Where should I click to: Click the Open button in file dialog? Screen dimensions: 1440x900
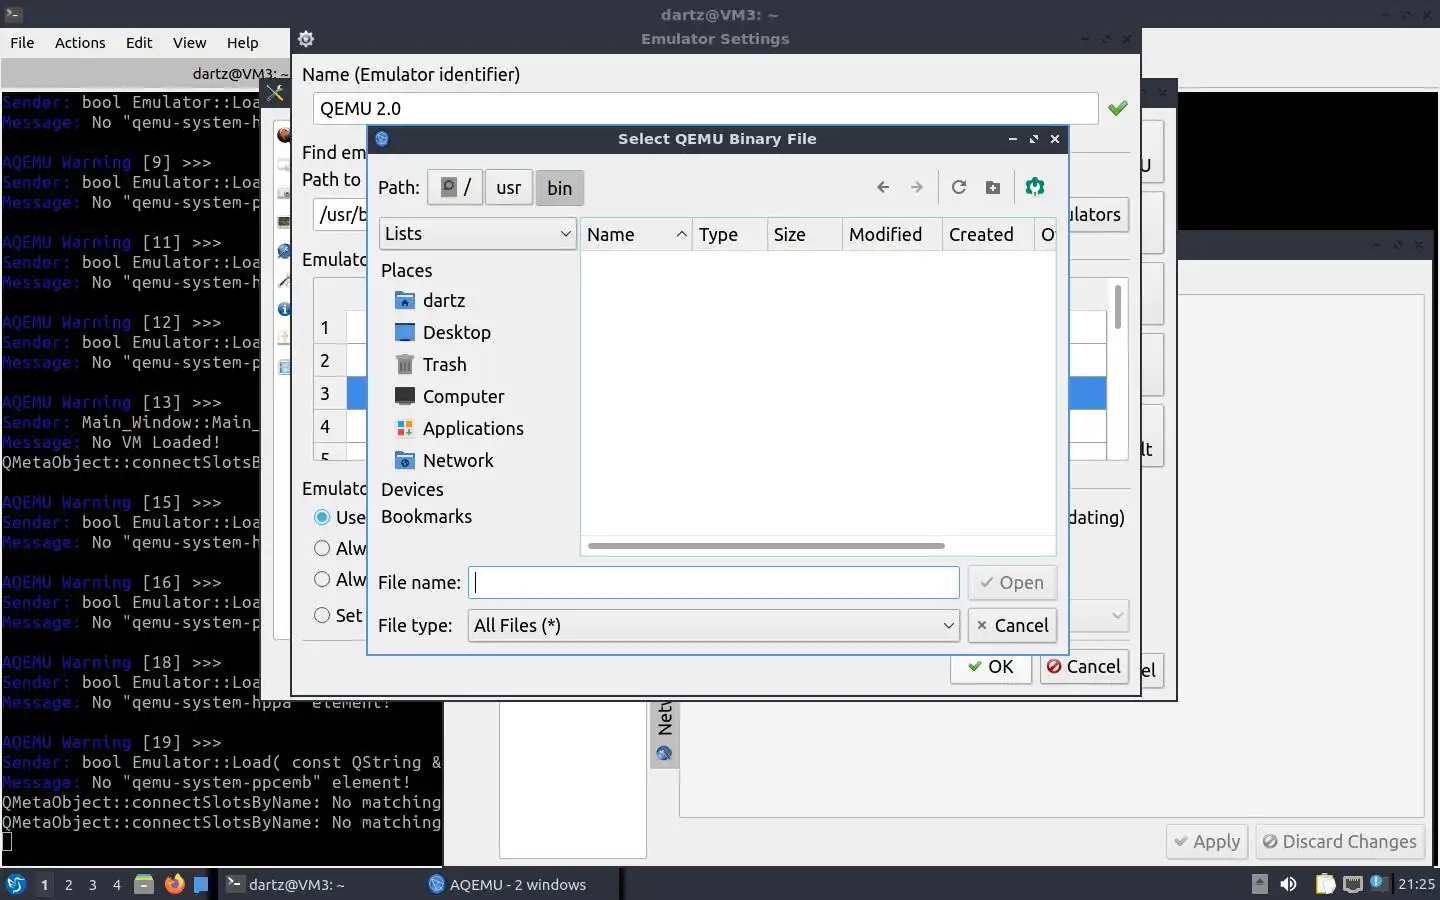[1012, 582]
